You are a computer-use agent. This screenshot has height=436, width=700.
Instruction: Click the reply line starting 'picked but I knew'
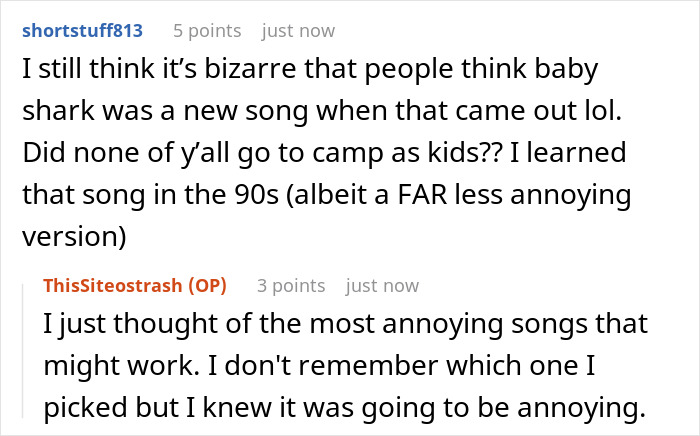(x=345, y=408)
